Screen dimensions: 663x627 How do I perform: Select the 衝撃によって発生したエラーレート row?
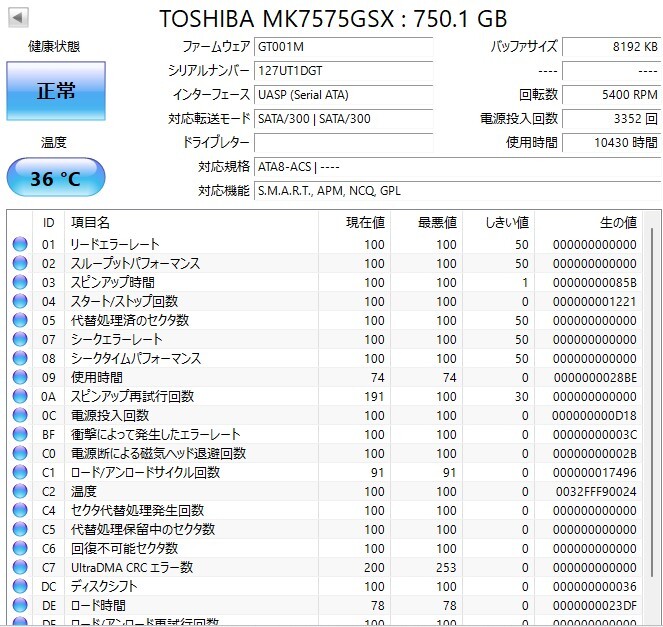tap(325, 435)
